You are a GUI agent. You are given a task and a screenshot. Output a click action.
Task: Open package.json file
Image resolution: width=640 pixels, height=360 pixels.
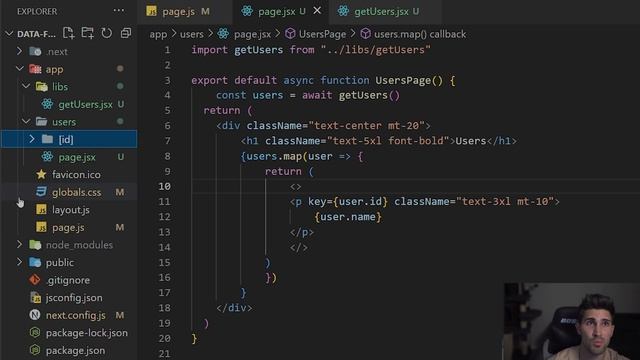click(75, 350)
